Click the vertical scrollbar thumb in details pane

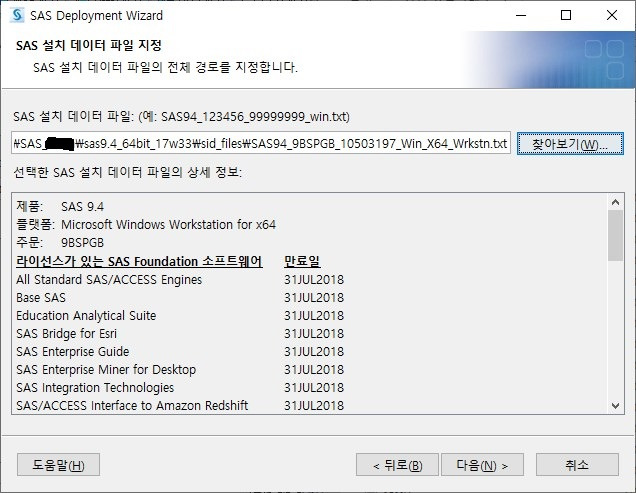coord(615,235)
